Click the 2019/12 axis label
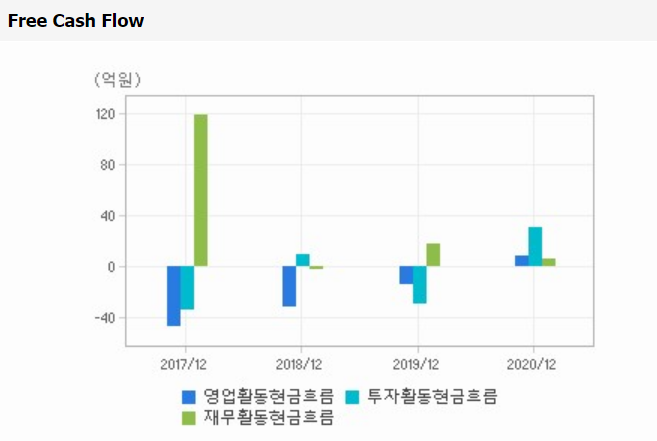Viewport: 657px width, 441px height. [416, 364]
